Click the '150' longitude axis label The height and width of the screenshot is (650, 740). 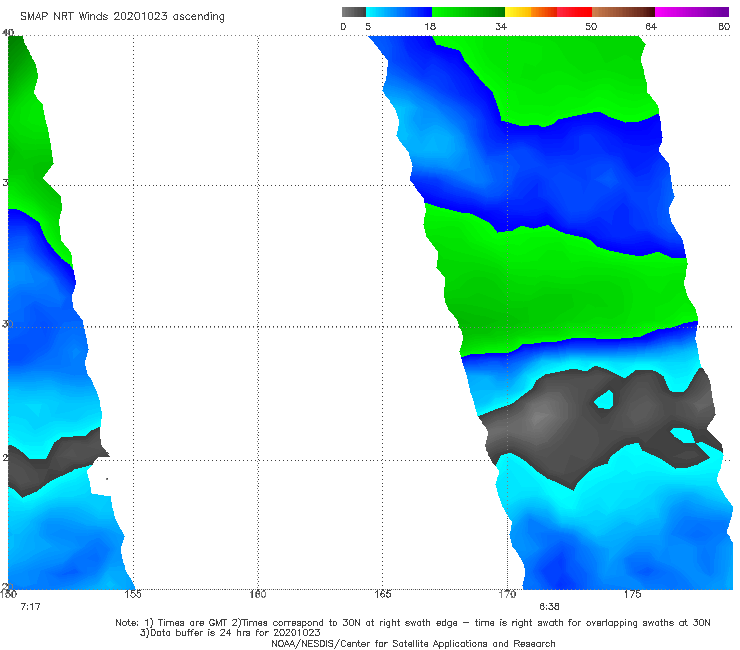[x=8, y=594]
